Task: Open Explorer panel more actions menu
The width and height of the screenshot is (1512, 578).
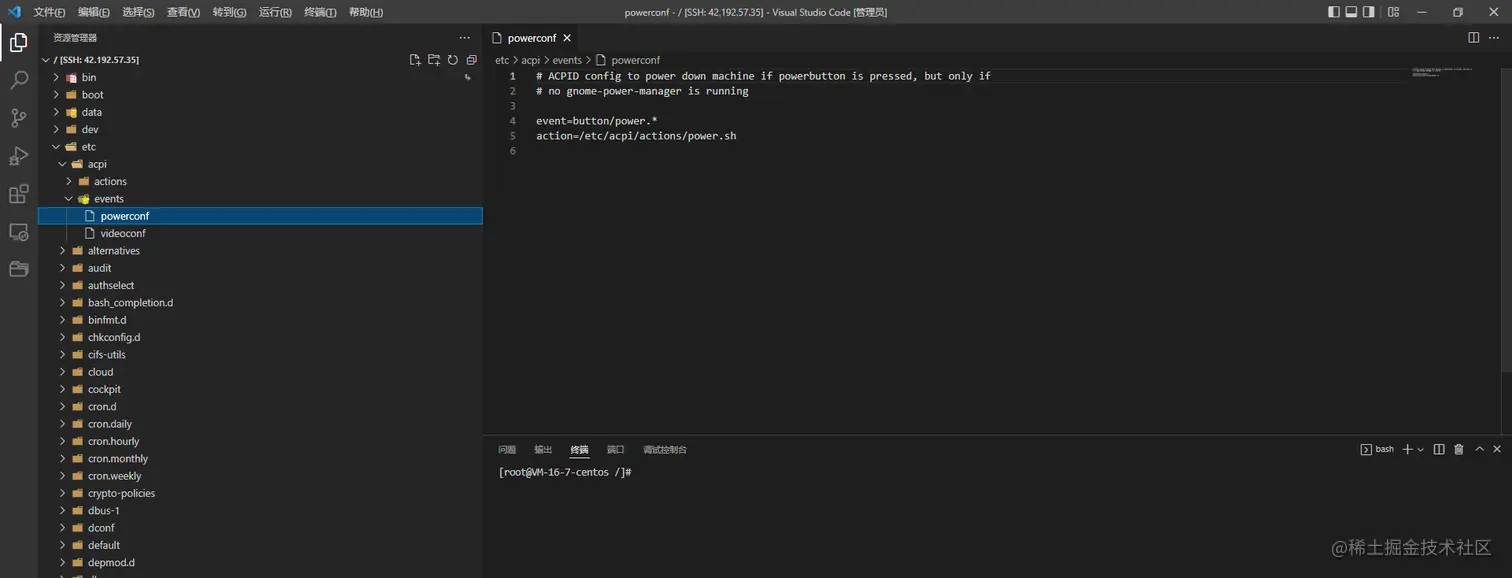Action: click(464, 38)
